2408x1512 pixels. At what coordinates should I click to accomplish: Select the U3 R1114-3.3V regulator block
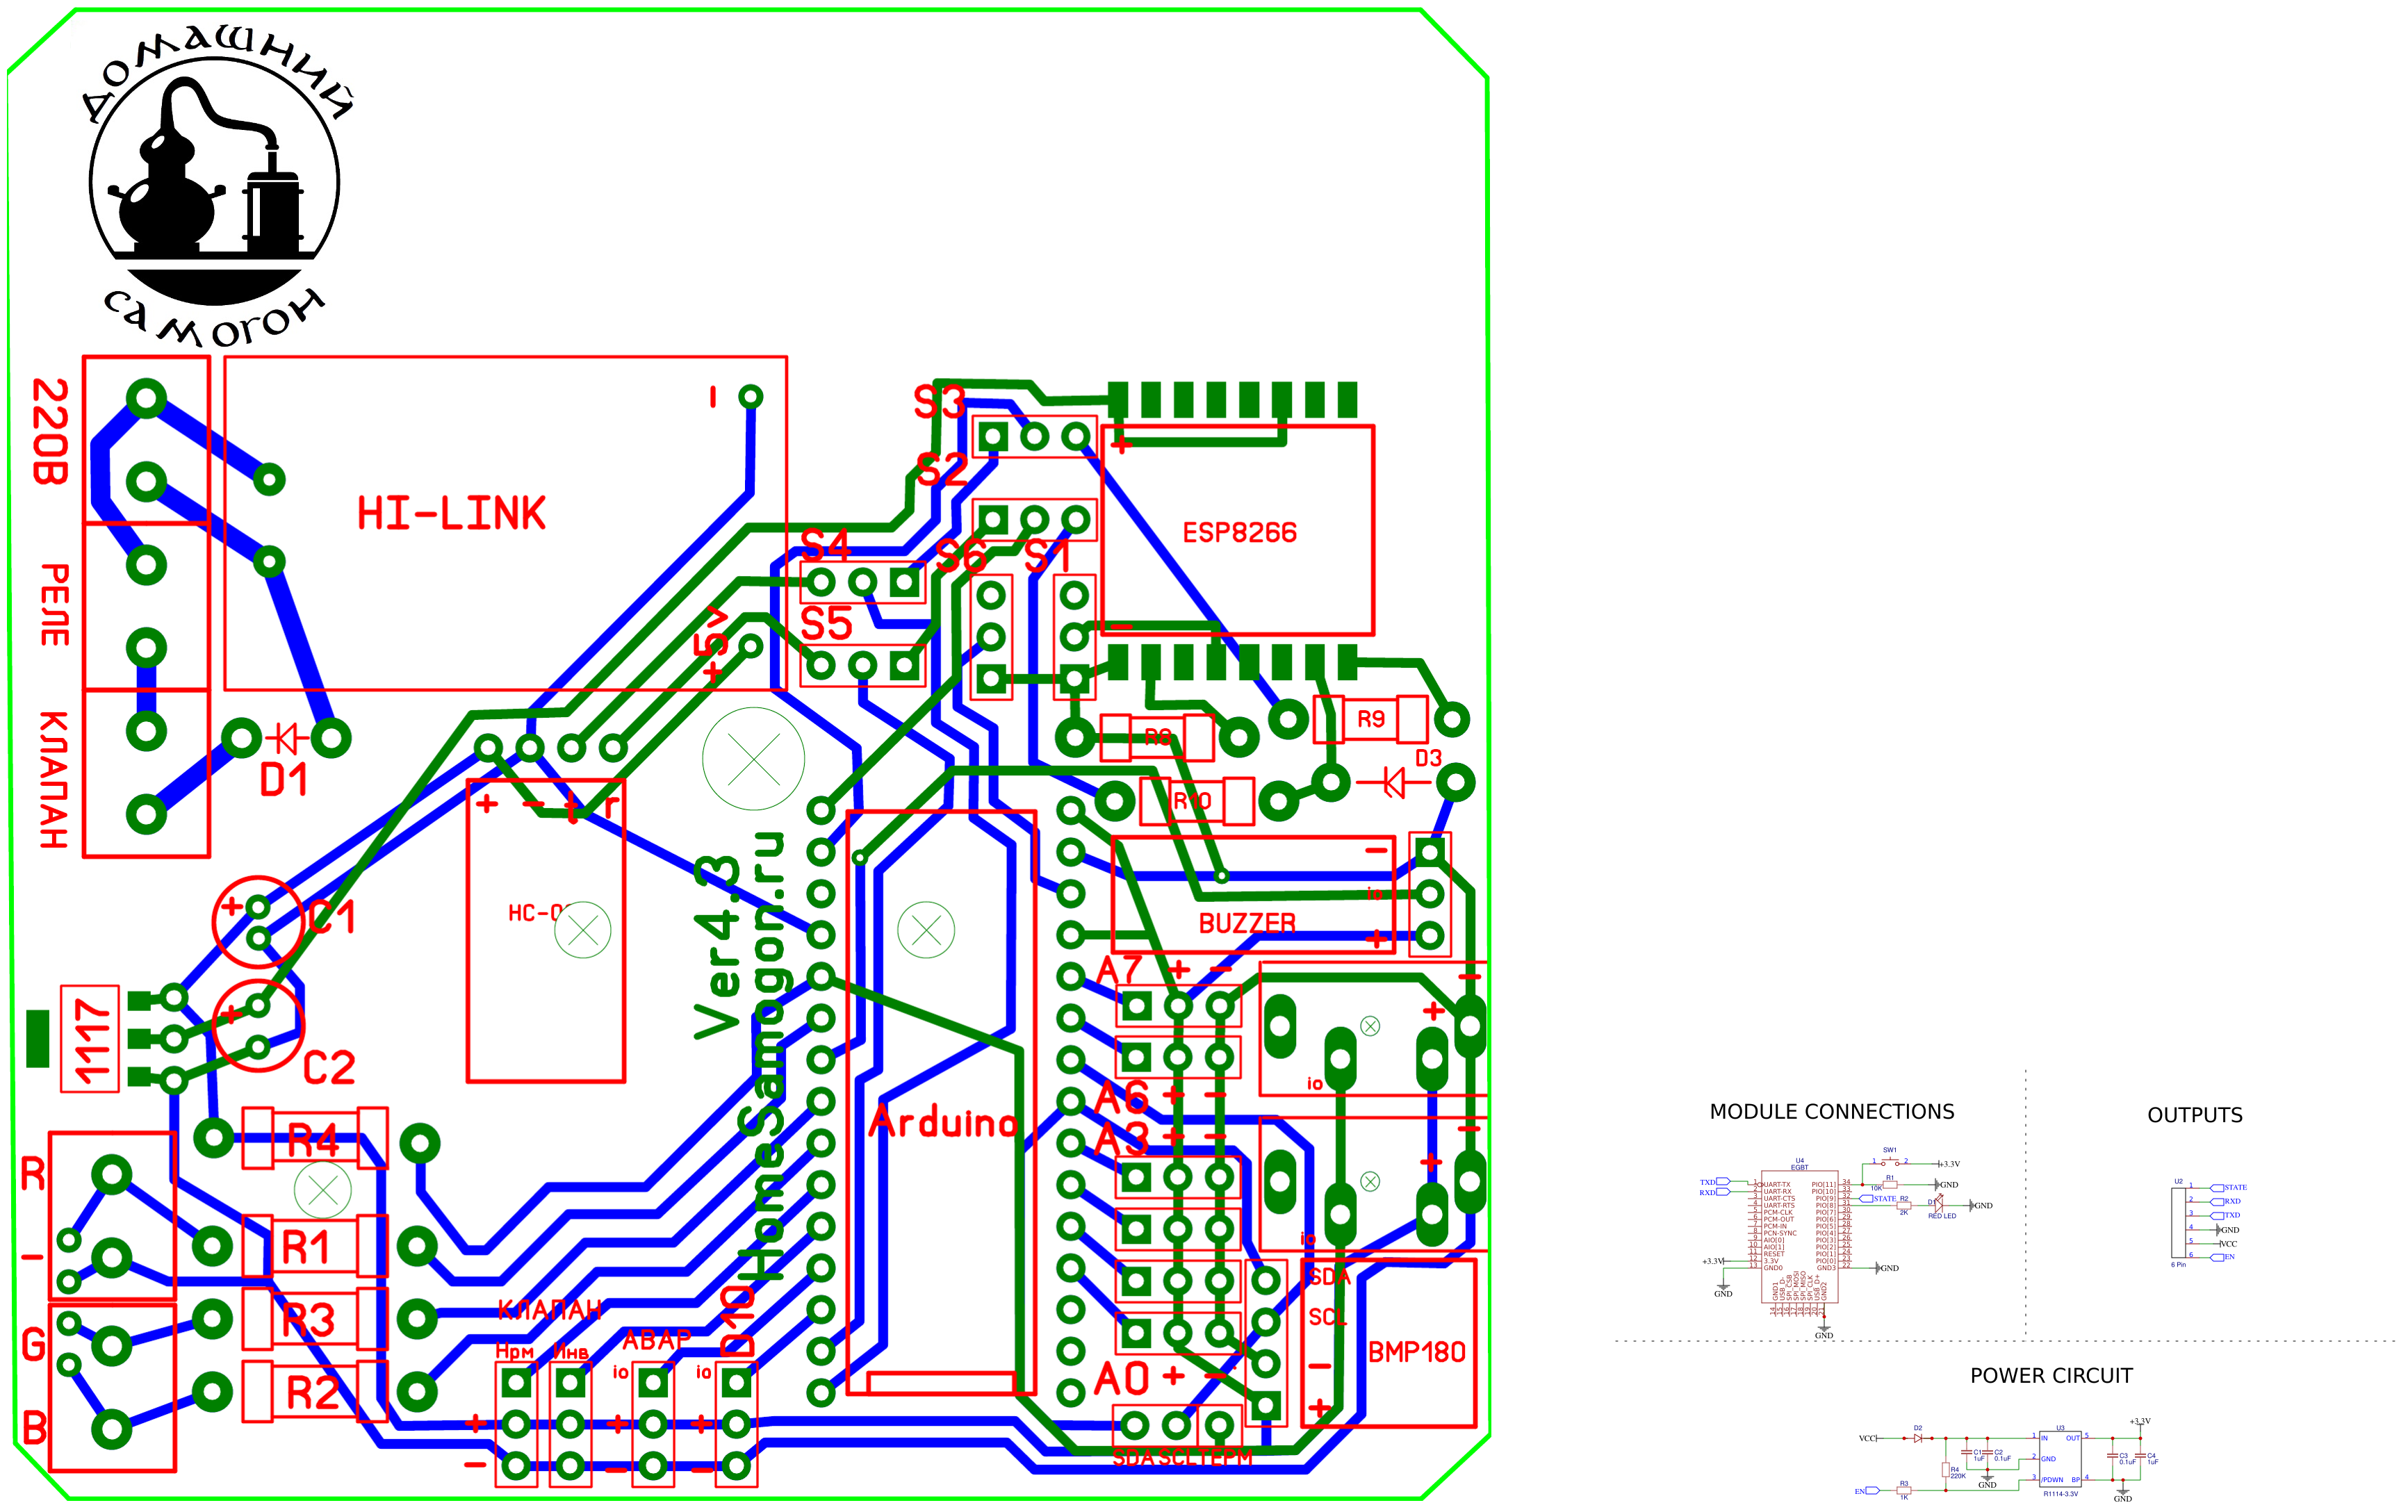point(2060,1460)
